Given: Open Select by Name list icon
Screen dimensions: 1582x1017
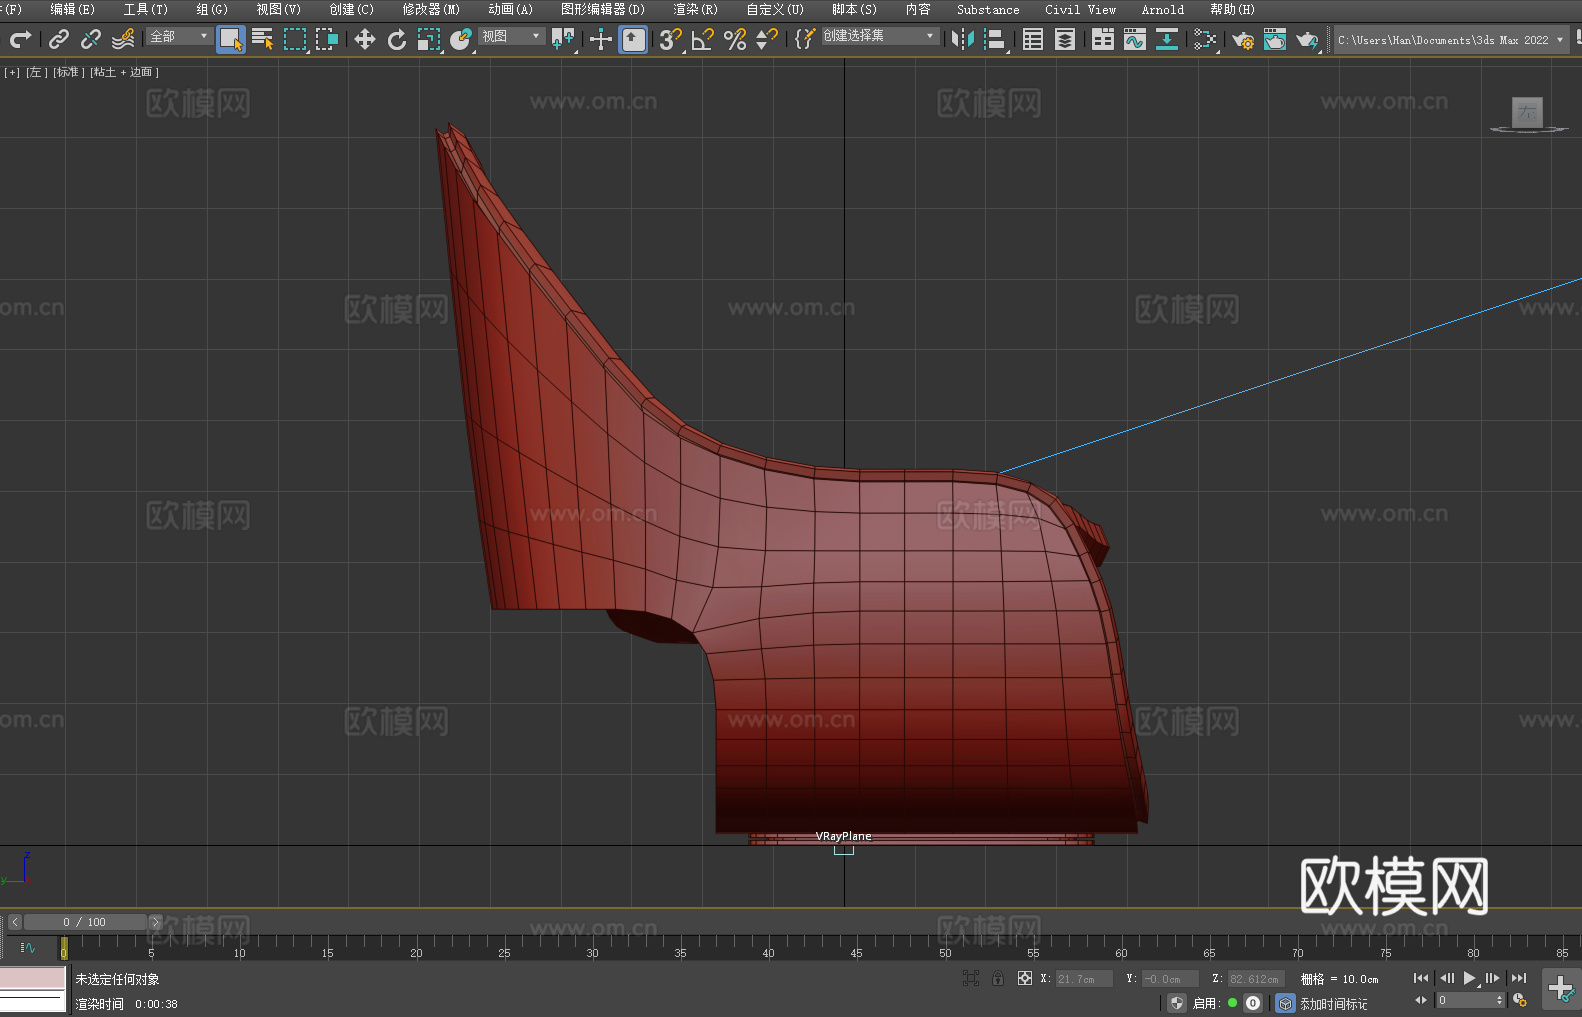Looking at the screenshot, I should tap(263, 39).
